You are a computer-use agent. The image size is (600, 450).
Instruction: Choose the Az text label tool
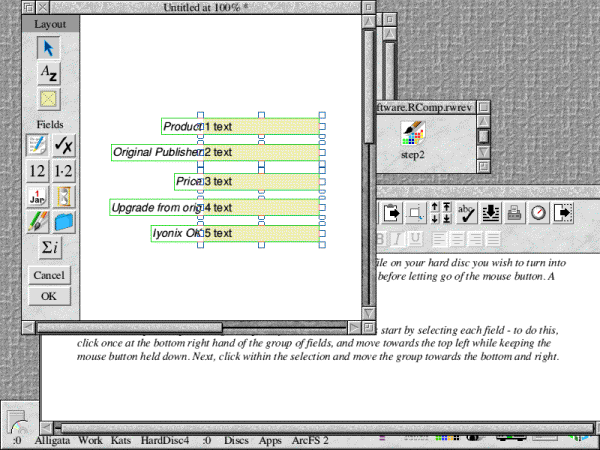point(48,72)
